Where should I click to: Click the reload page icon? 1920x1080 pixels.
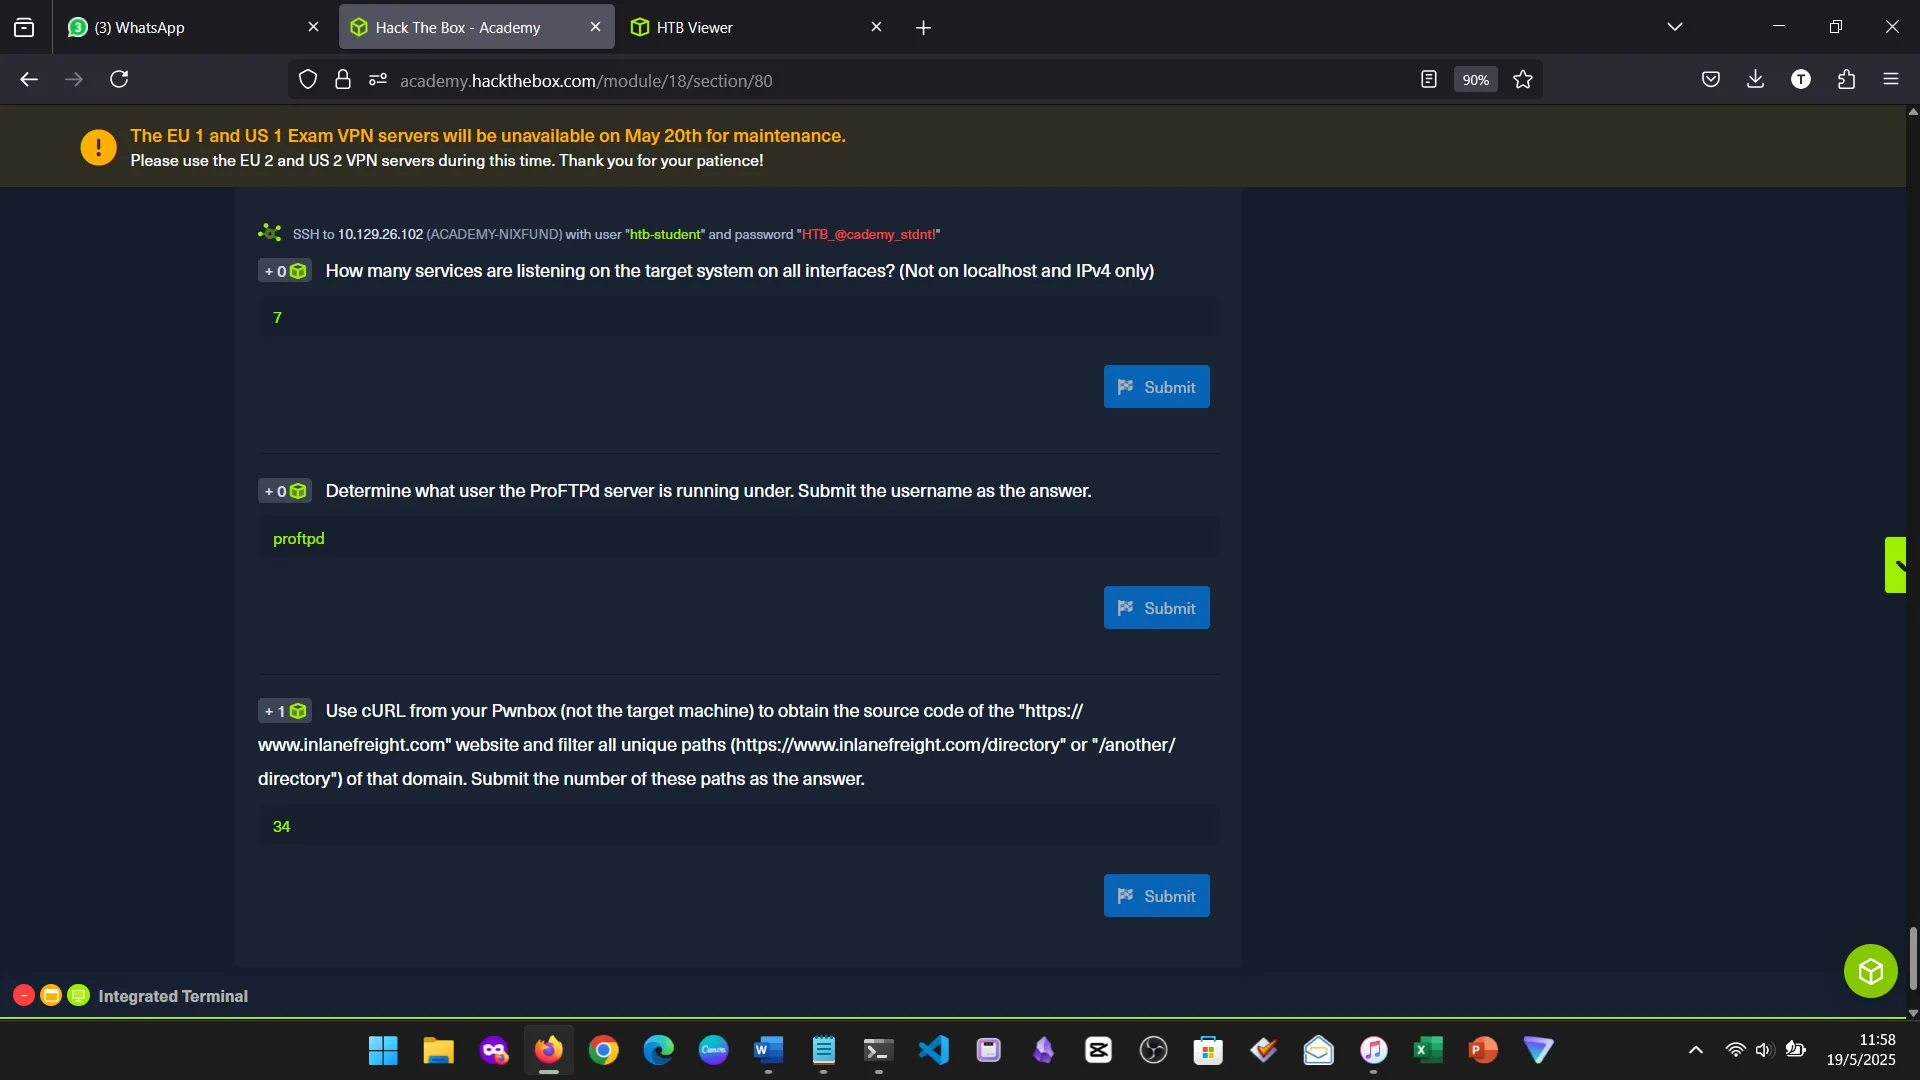pos(119,80)
